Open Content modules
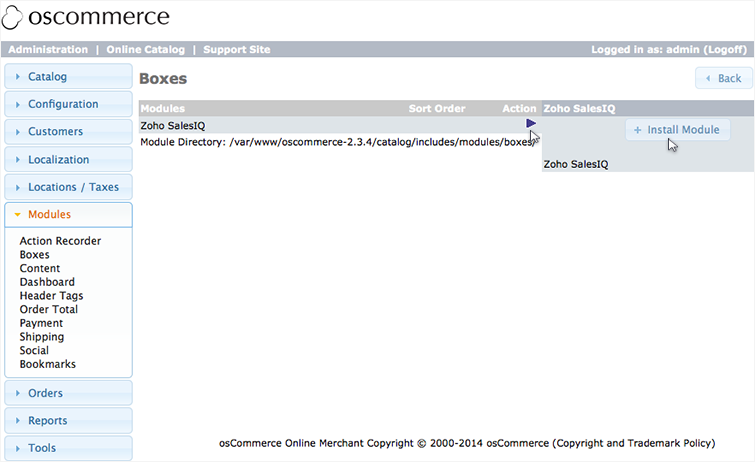This screenshot has width=755, height=462. (39, 268)
